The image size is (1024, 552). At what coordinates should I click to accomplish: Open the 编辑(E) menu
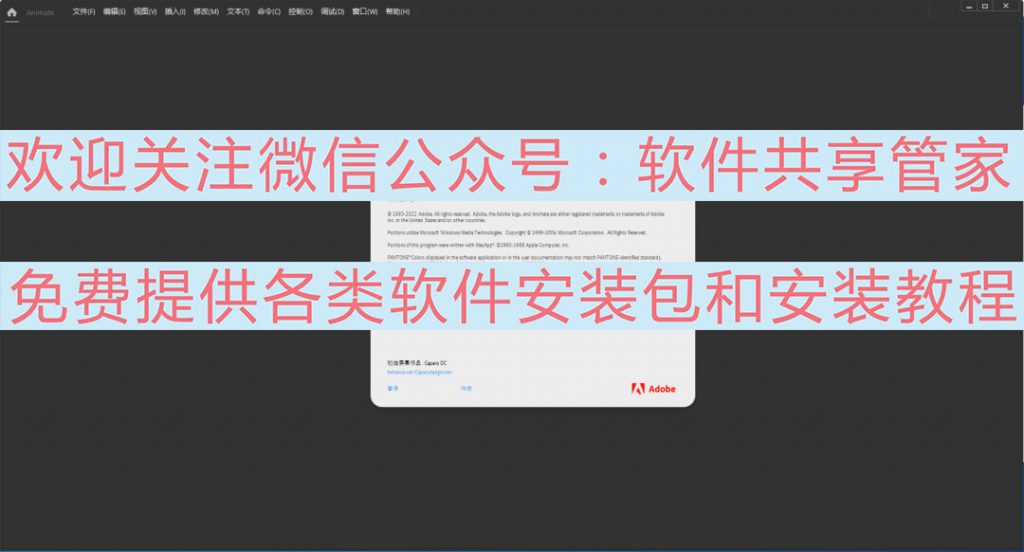(114, 12)
